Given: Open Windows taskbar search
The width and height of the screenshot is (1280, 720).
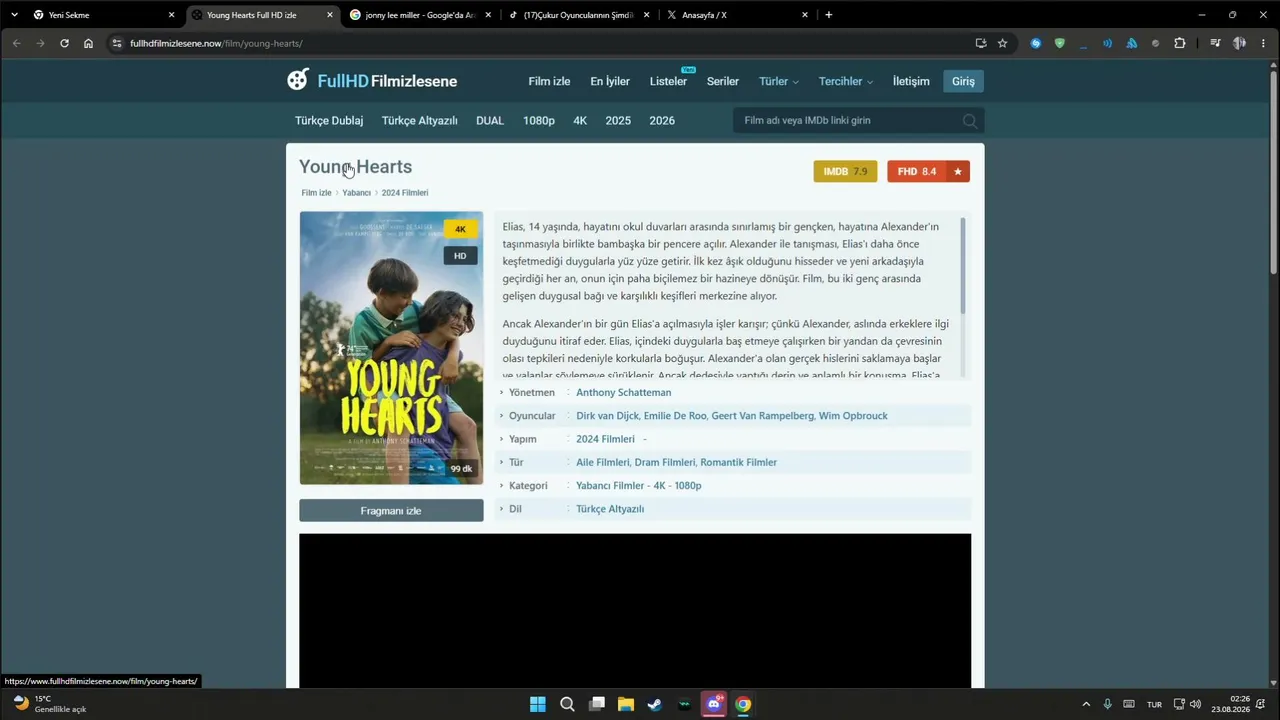Looking at the screenshot, I should (567, 704).
